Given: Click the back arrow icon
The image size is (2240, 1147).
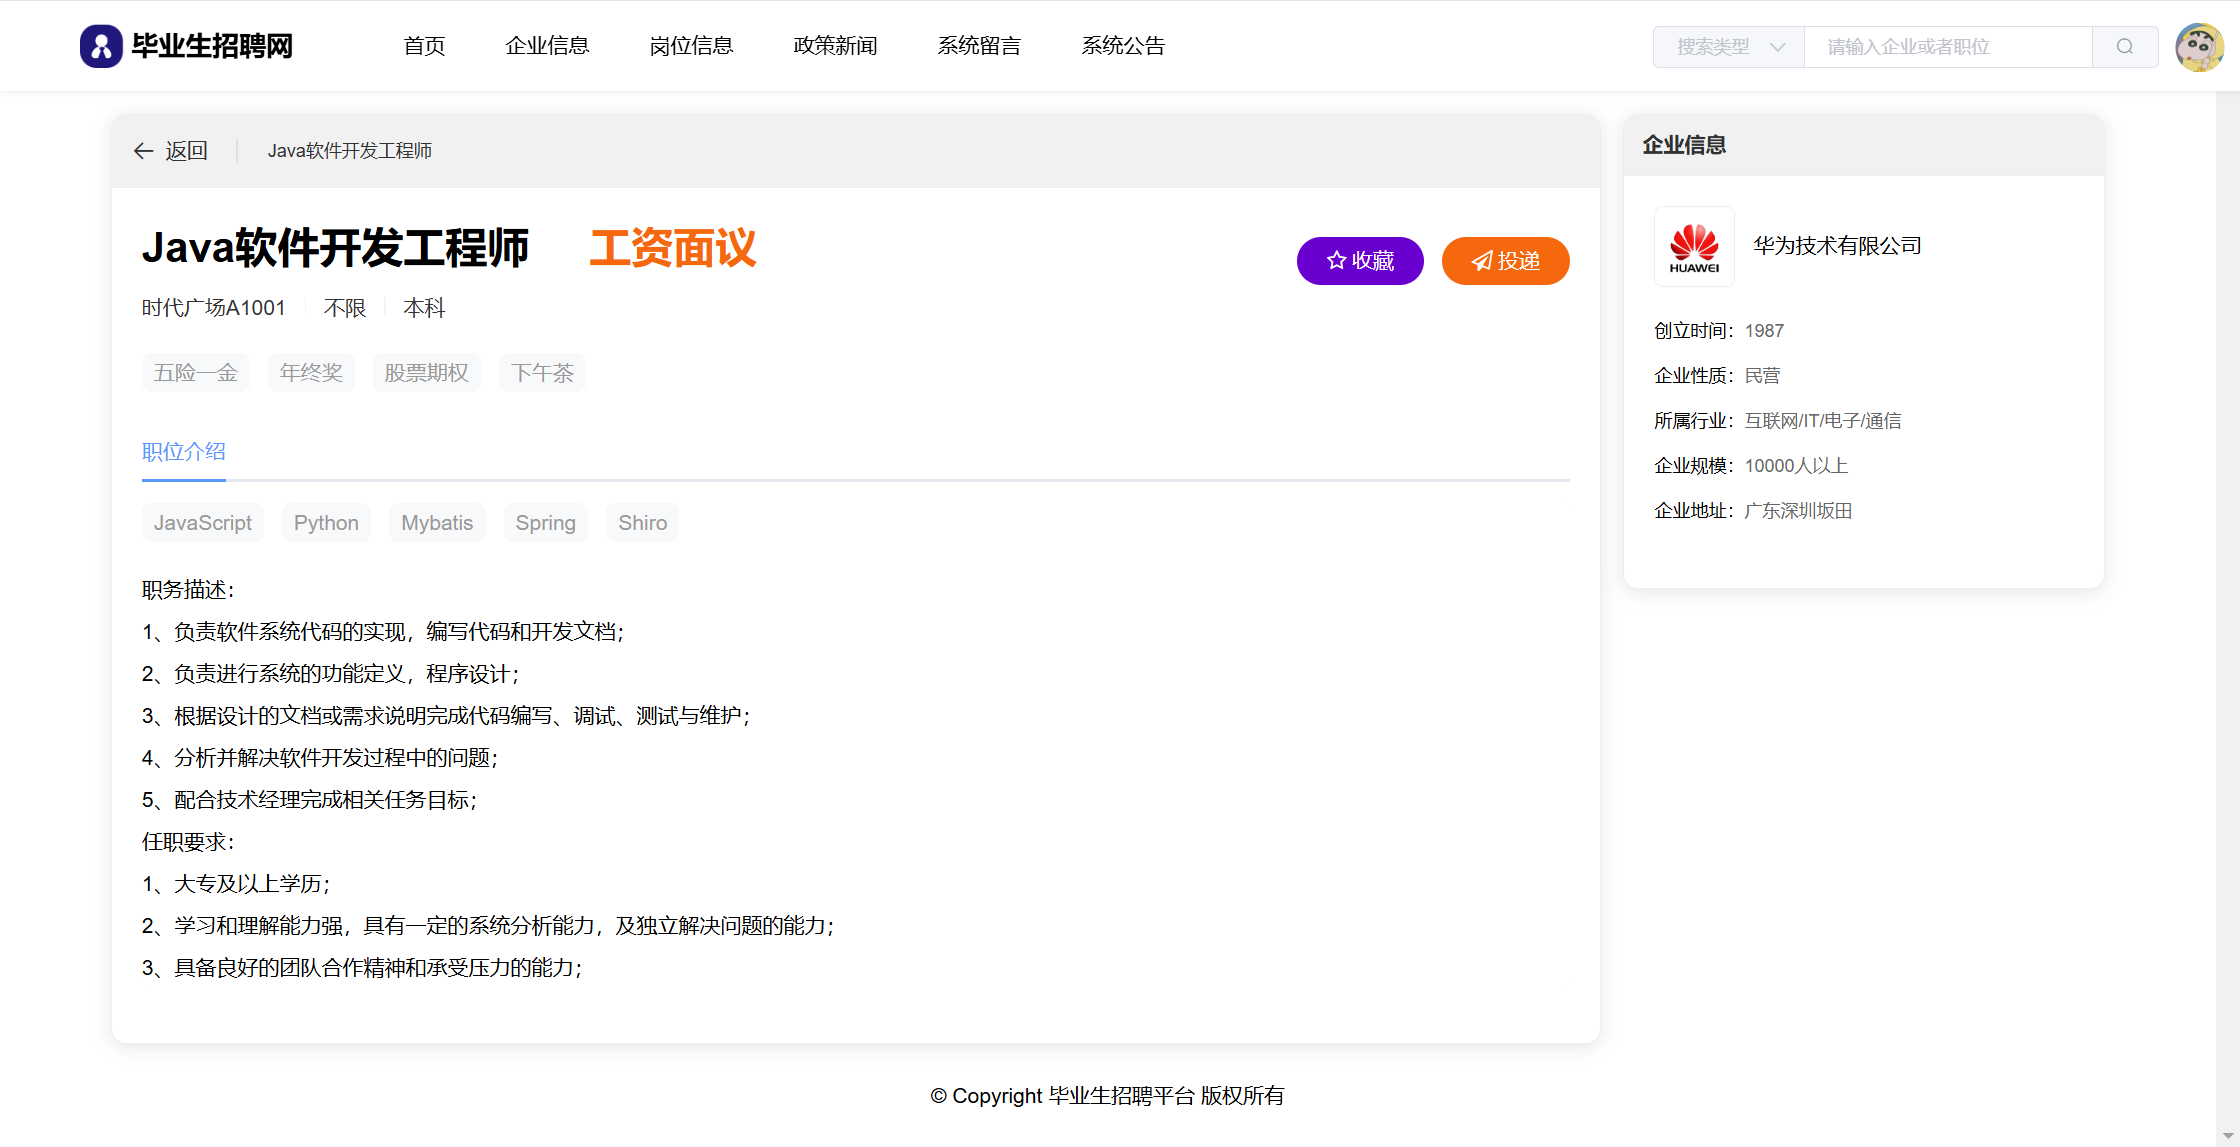Looking at the screenshot, I should click(x=144, y=151).
